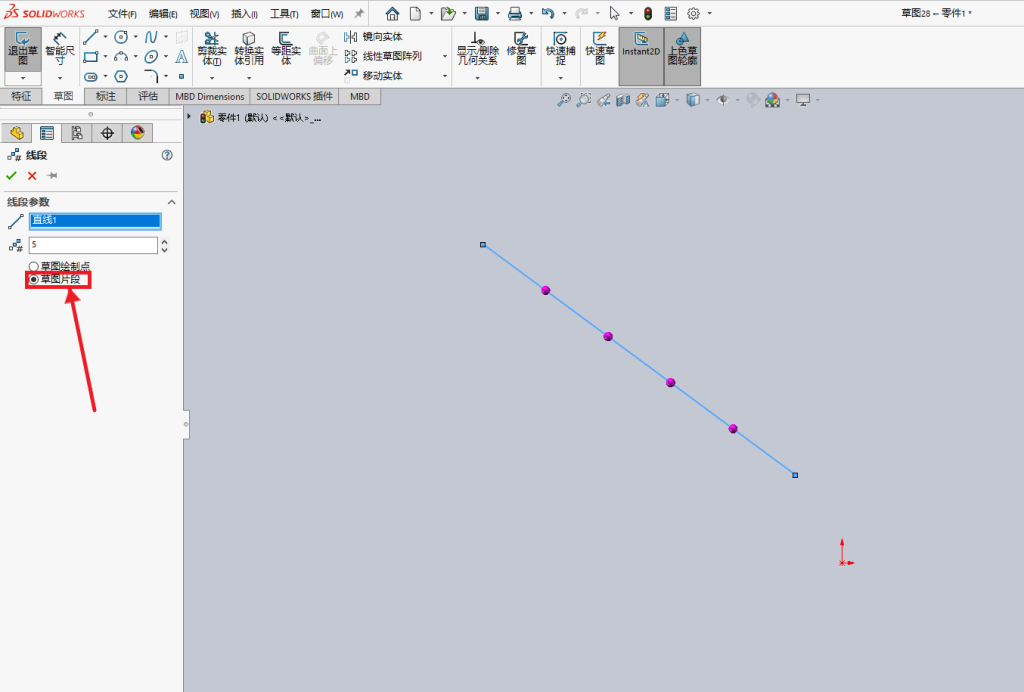Toggle the pin icon in the 线段 panel
1024x692 pixels.
pos(52,175)
